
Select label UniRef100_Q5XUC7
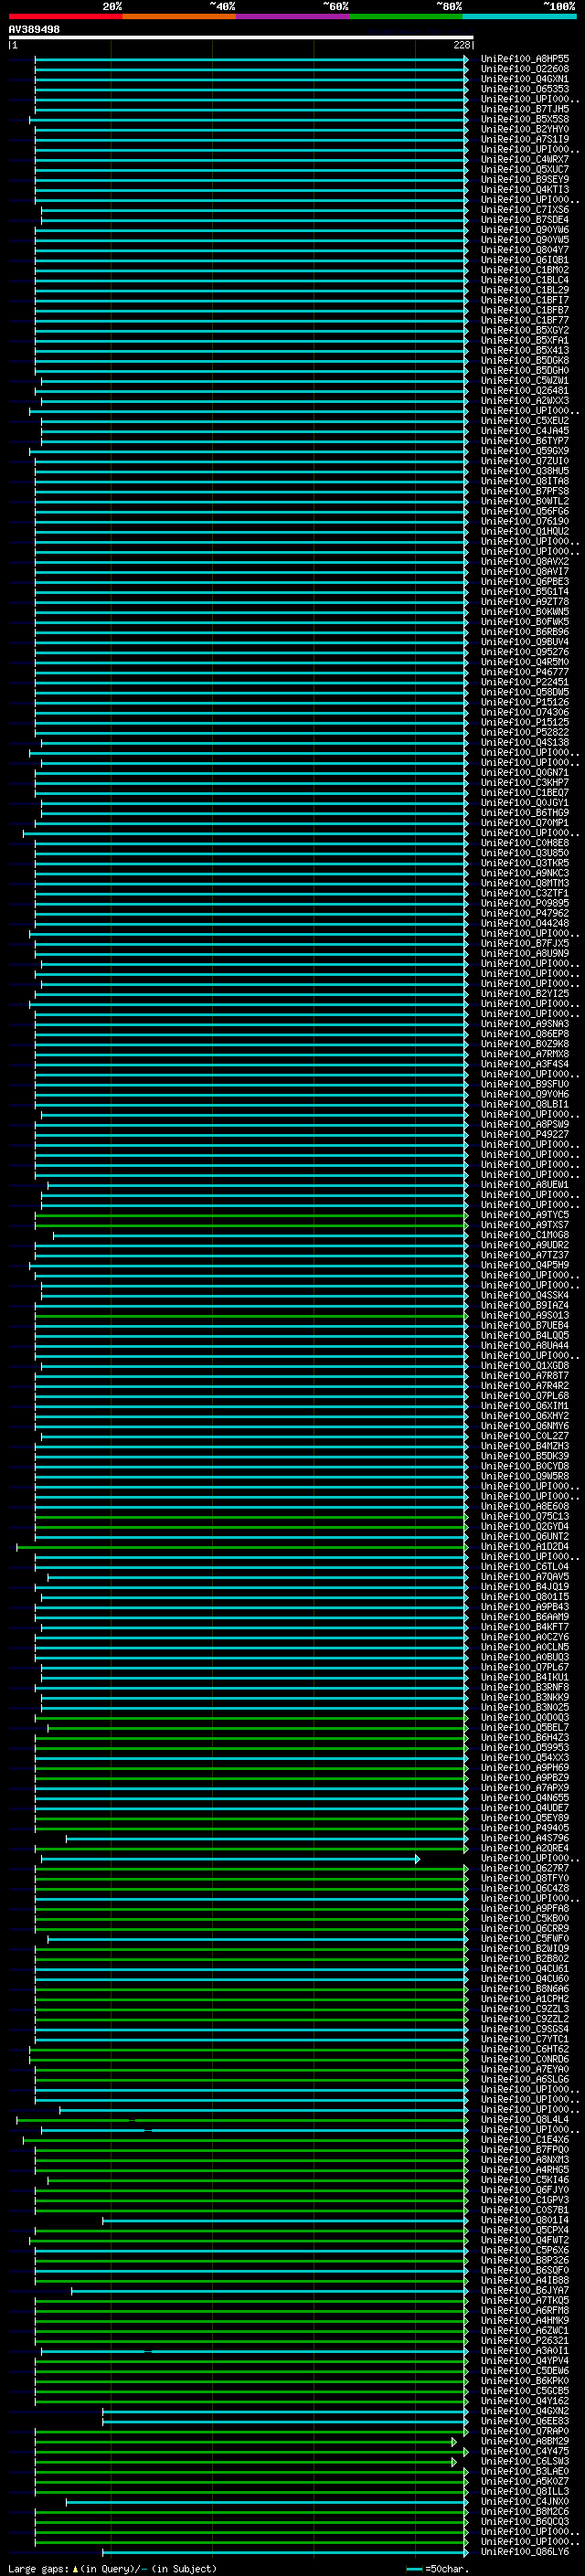pyautogui.click(x=525, y=169)
